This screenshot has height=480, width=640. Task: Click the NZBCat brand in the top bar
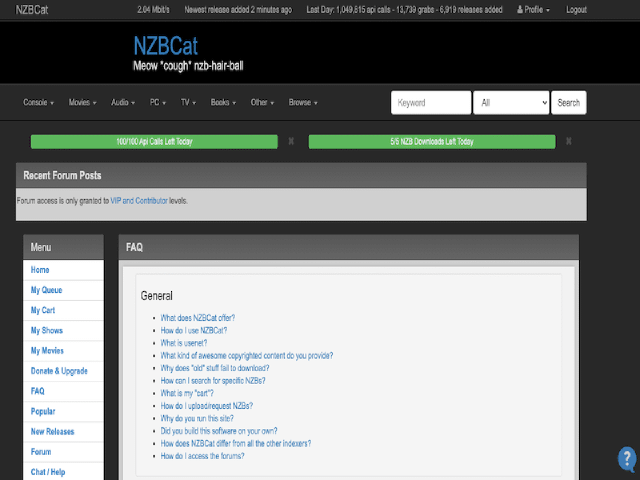32,9
